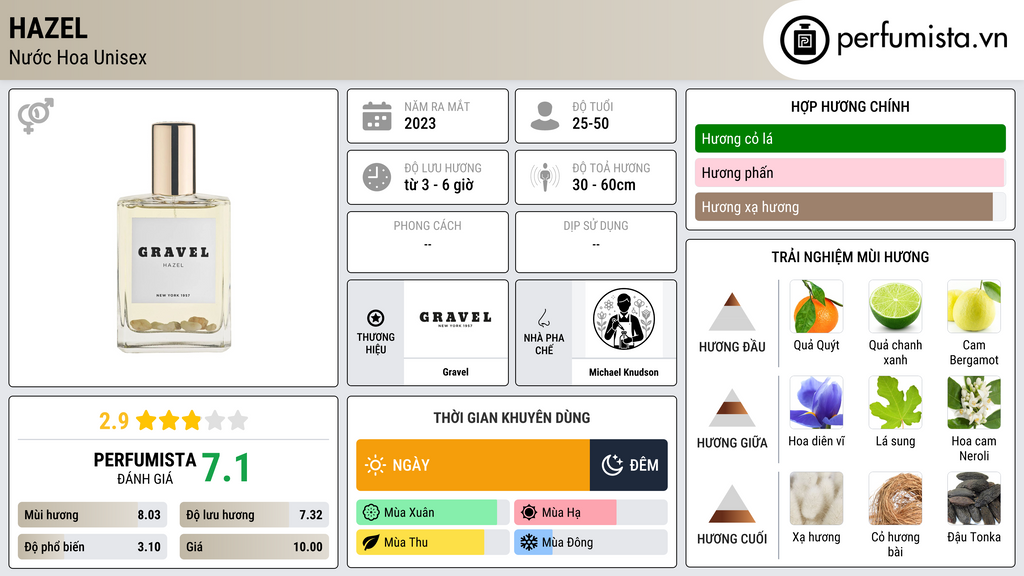Click the perfumista.vn site name
This screenshot has height=576, width=1024.
click(x=922, y=39)
